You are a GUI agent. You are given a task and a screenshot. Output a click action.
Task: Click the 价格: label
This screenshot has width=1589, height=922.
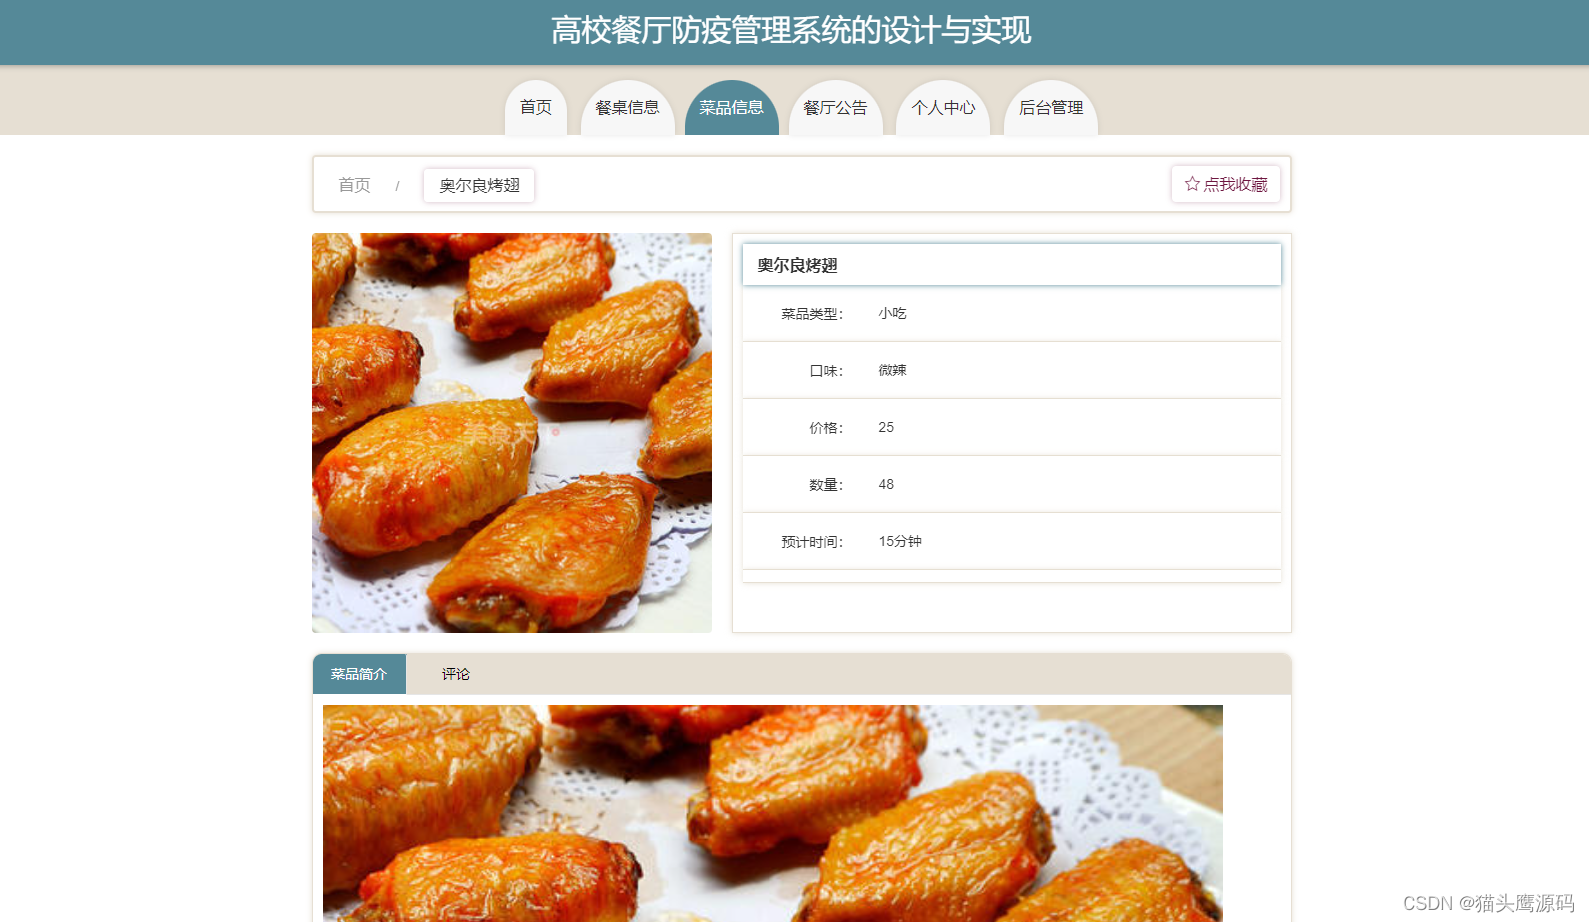click(826, 428)
